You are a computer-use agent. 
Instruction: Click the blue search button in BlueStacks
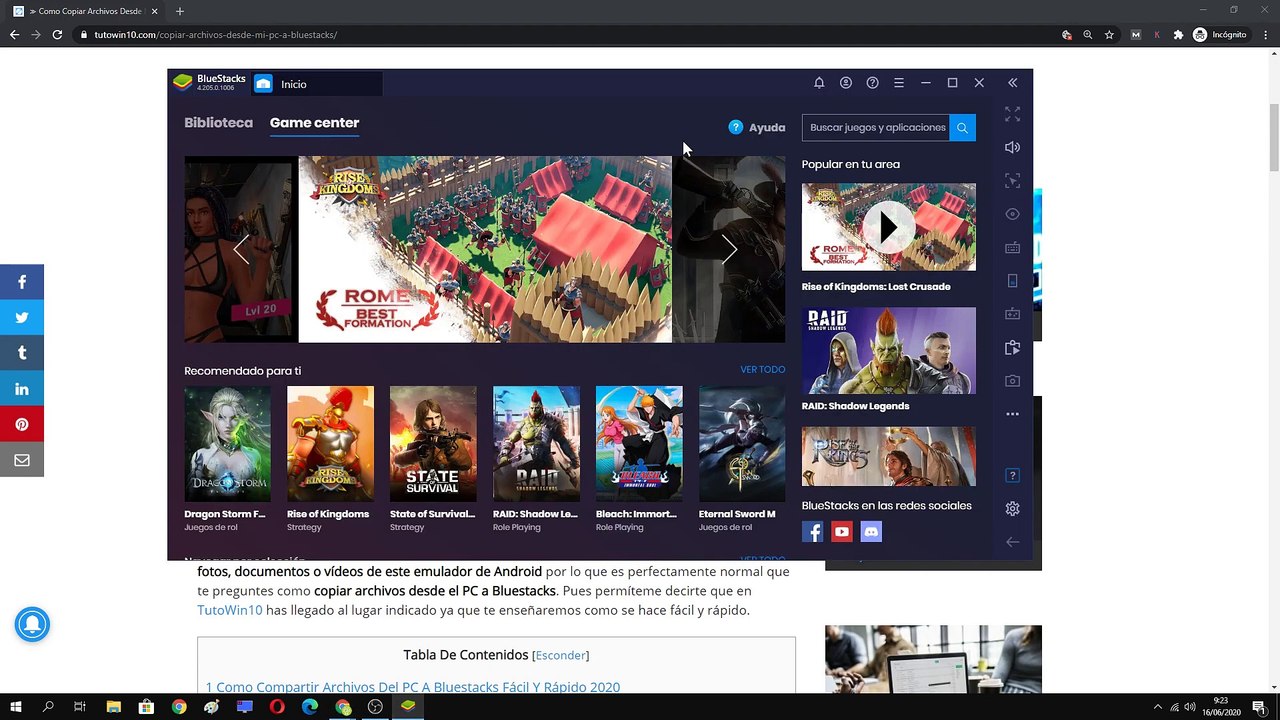click(962, 128)
